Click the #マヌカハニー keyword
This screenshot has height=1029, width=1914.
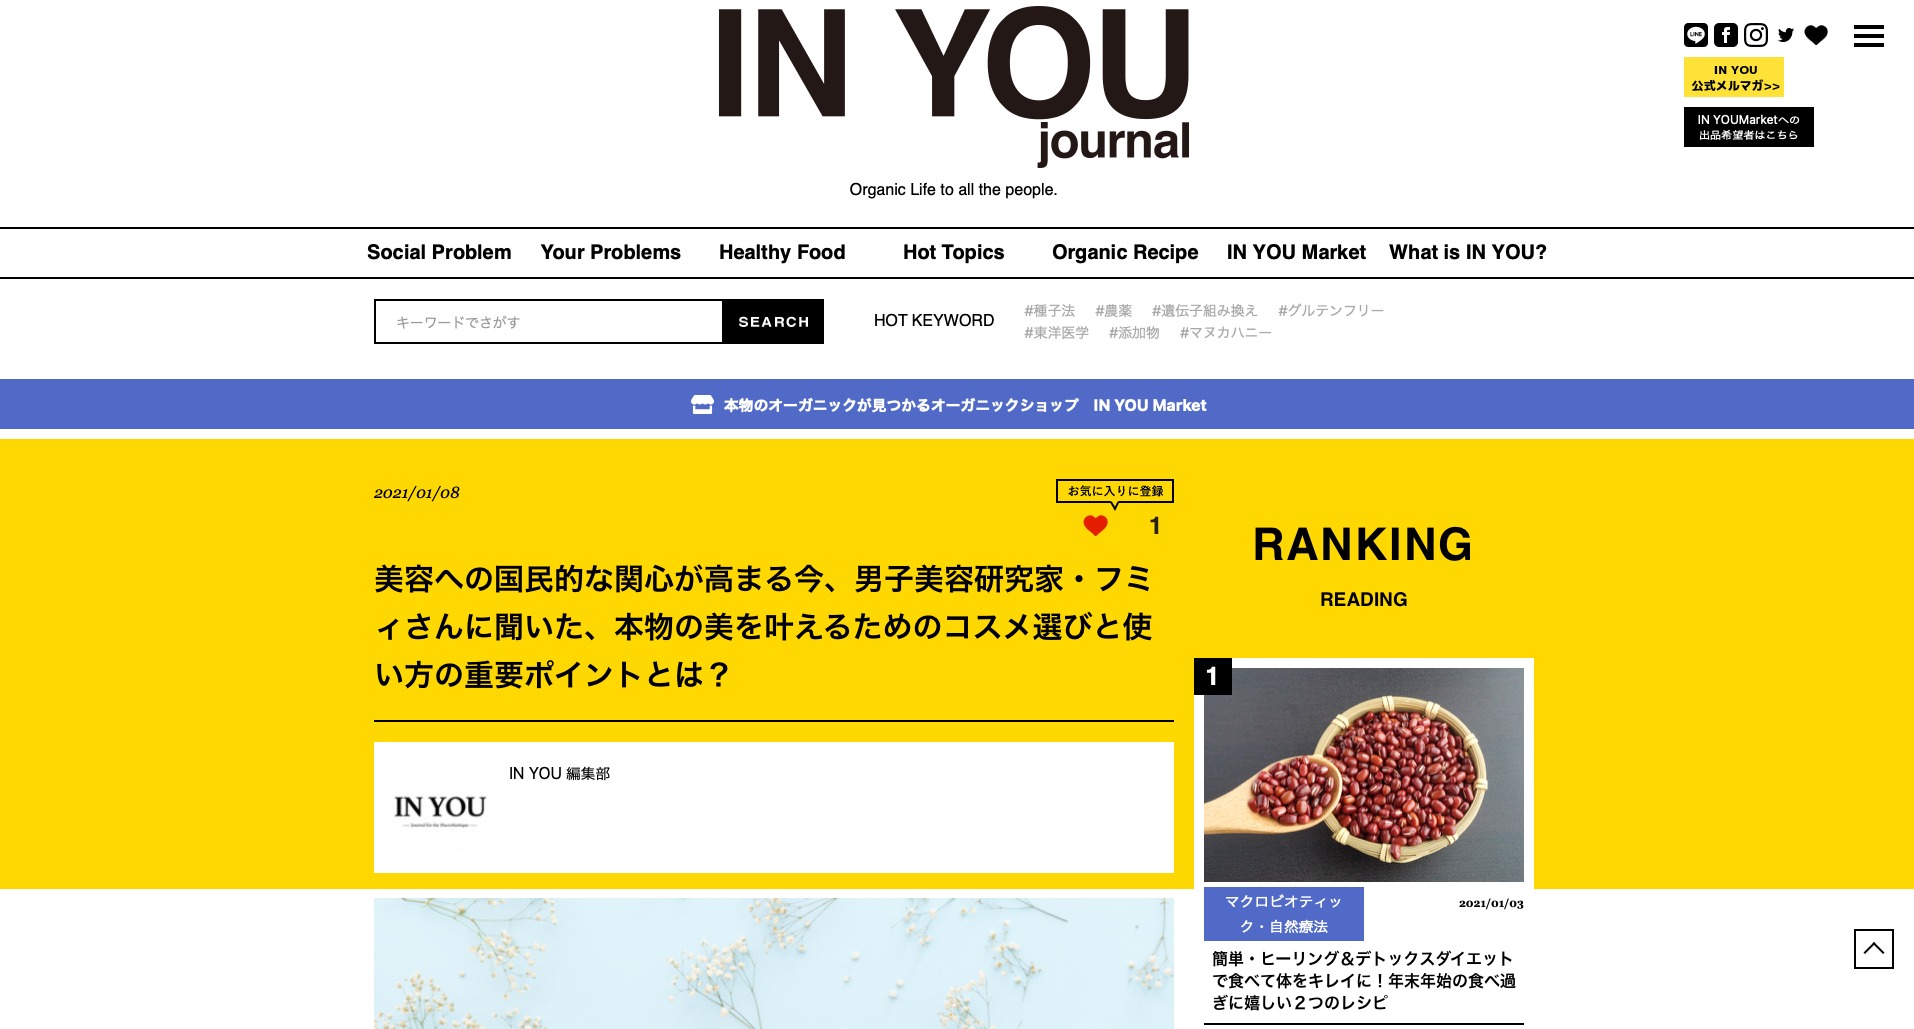tap(1225, 333)
